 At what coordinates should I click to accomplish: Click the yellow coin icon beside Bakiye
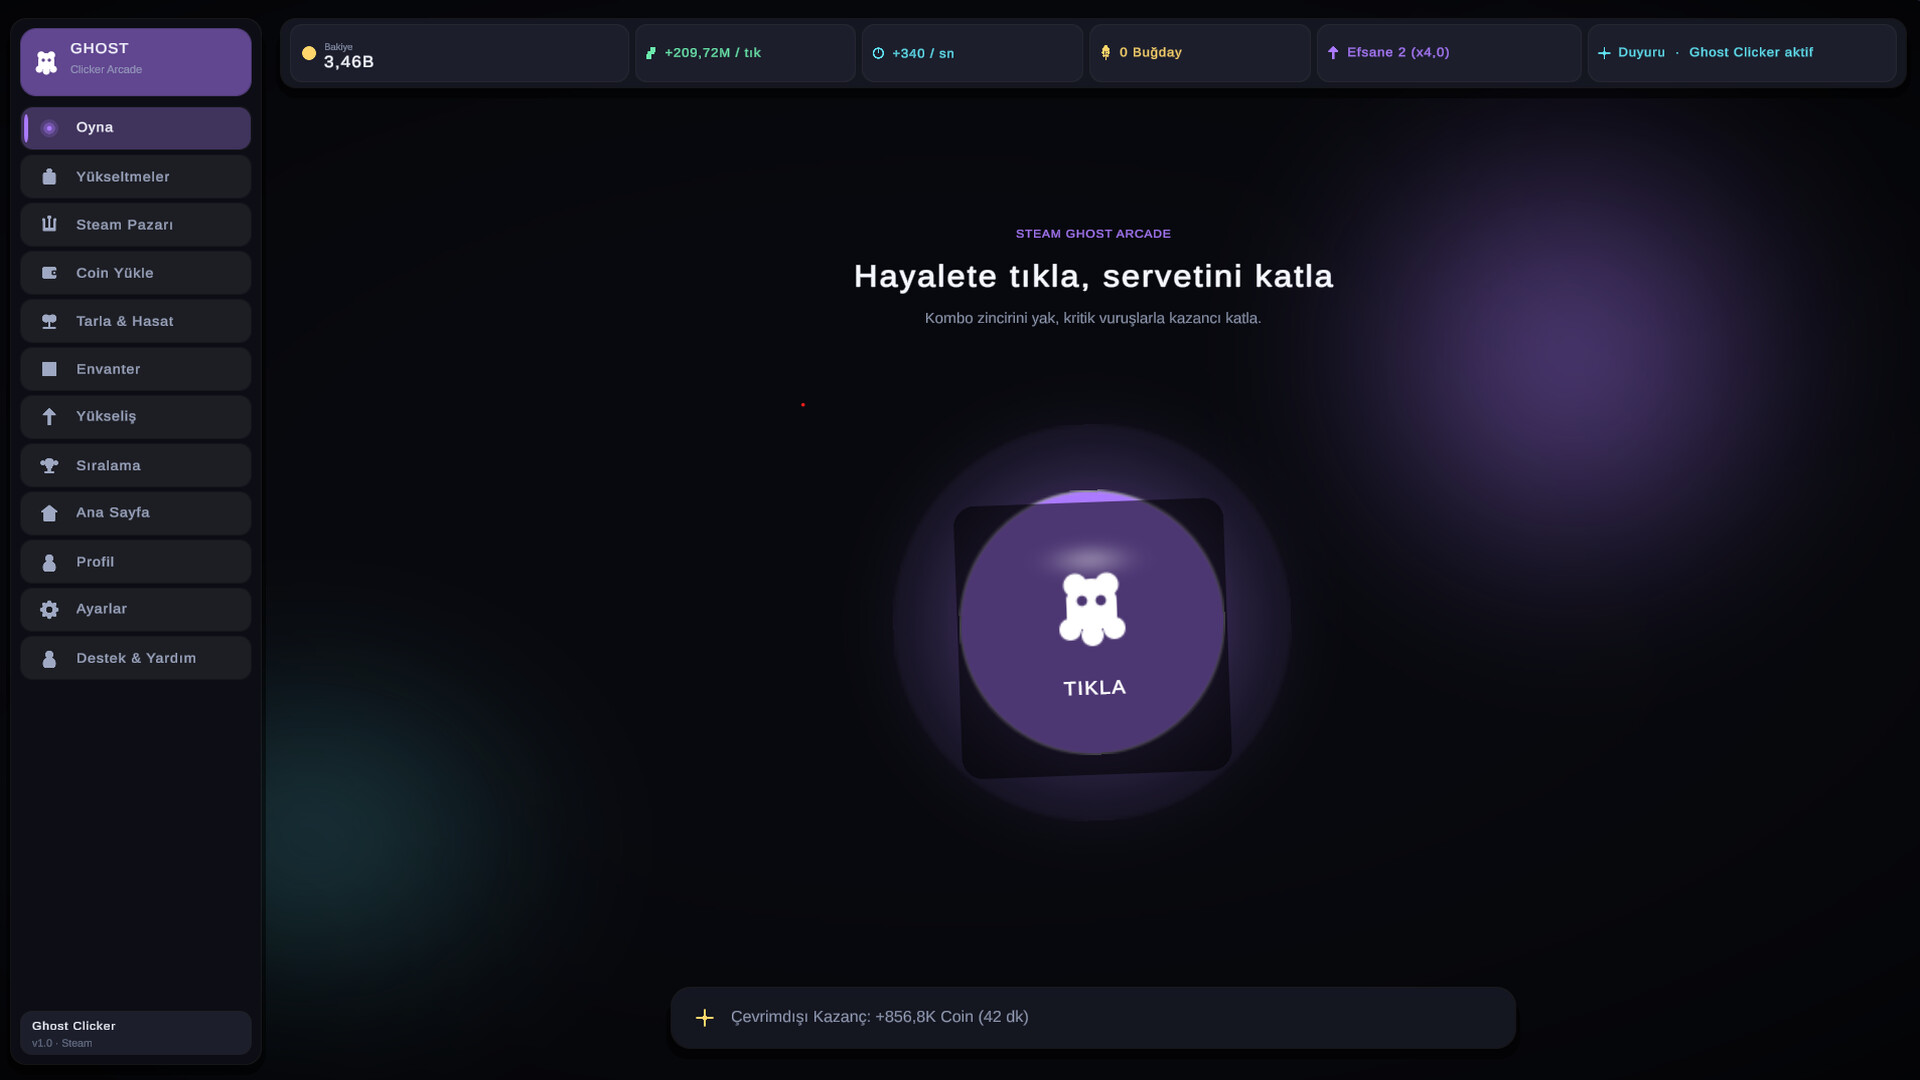[x=309, y=53]
